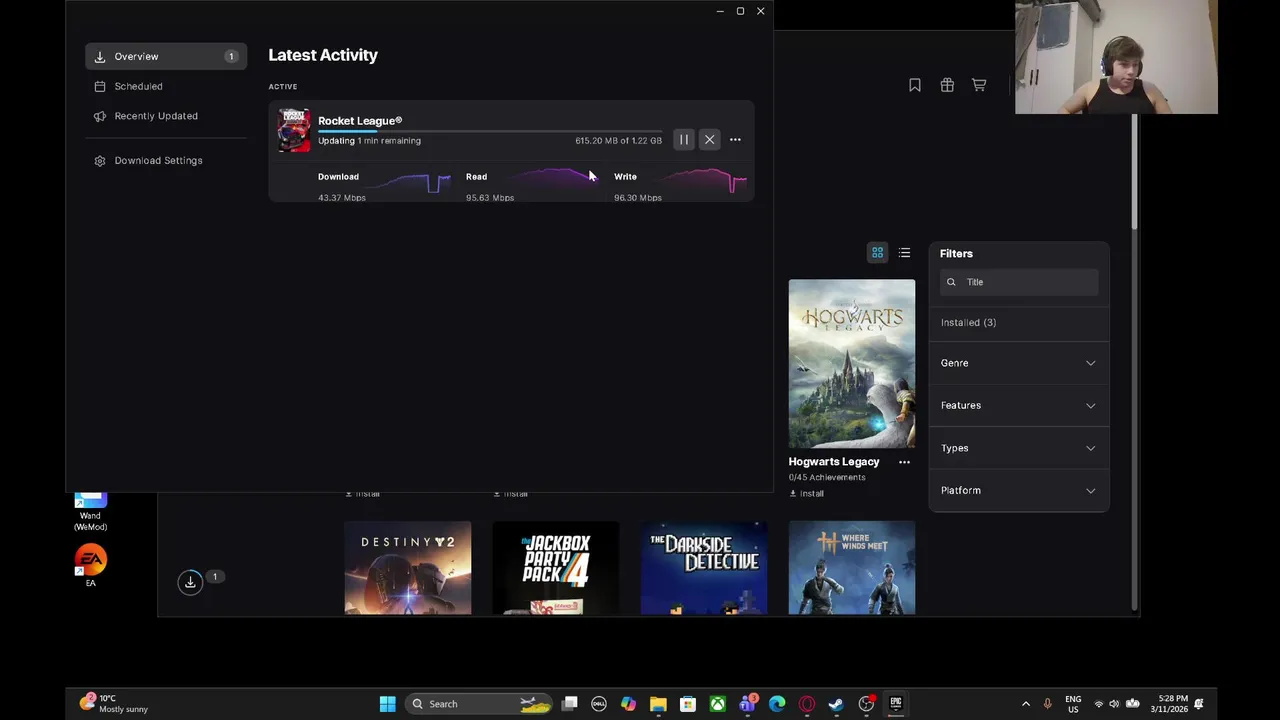The height and width of the screenshot is (720, 1280).
Task: Open the Wi-Fi network tray icon
Action: coord(1099,704)
